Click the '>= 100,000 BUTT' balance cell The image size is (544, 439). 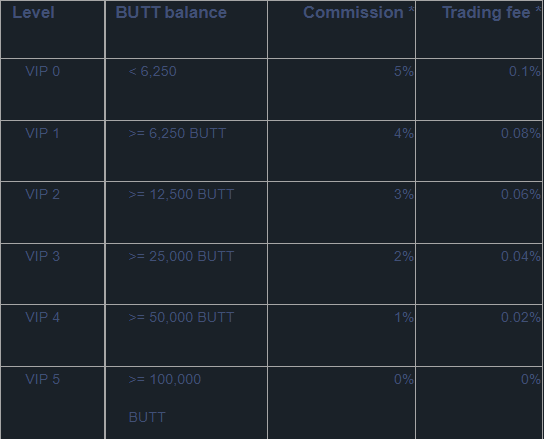point(186,403)
